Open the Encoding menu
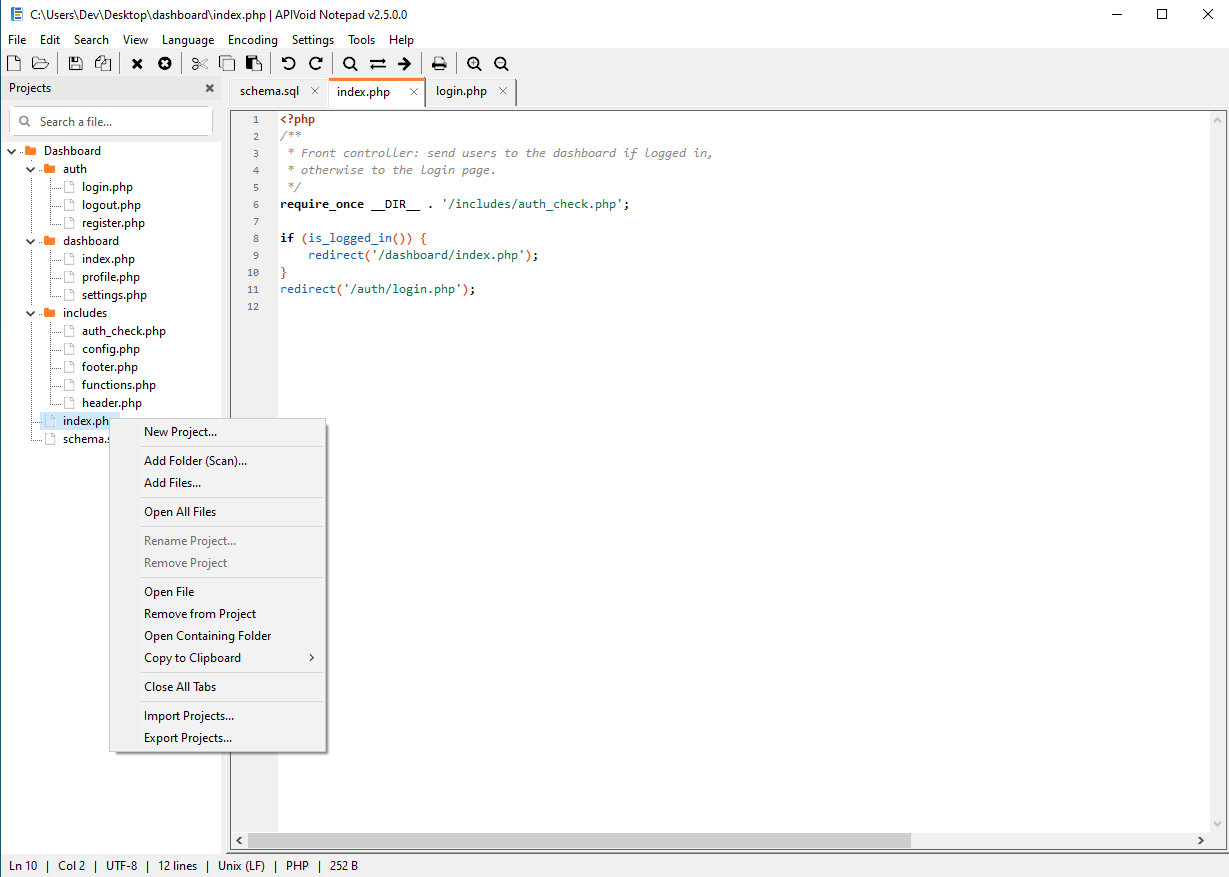The width and height of the screenshot is (1229, 877). point(253,40)
